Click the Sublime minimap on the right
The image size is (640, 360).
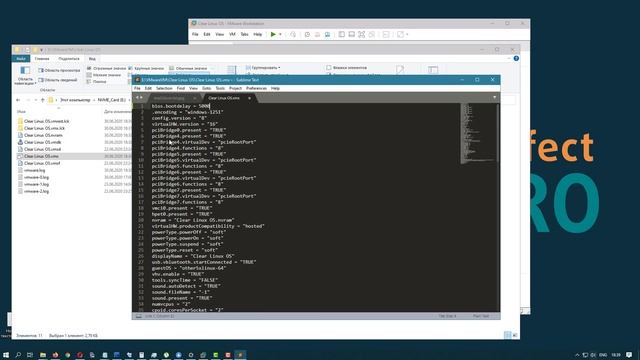click(x=478, y=134)
